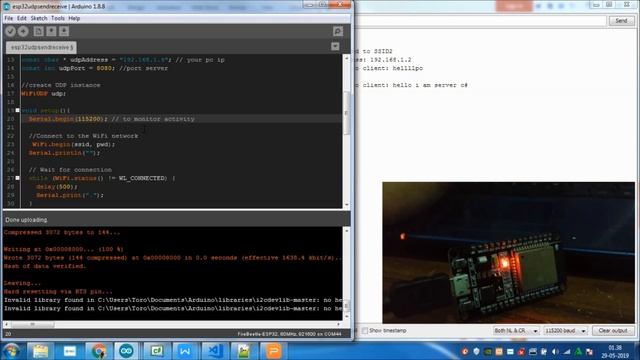Click the volume speaker tray icon
This screenshot has height=360, width=640.
click(555, 351)
